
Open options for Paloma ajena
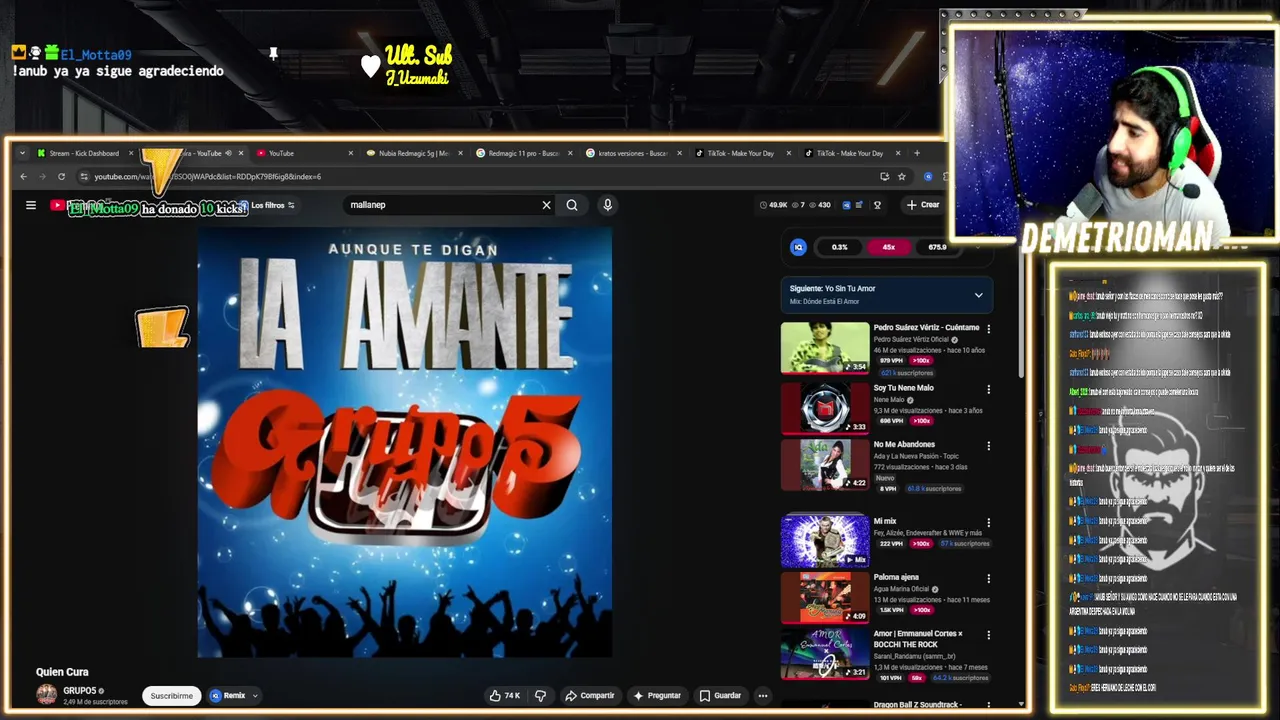tap(989, 579)
